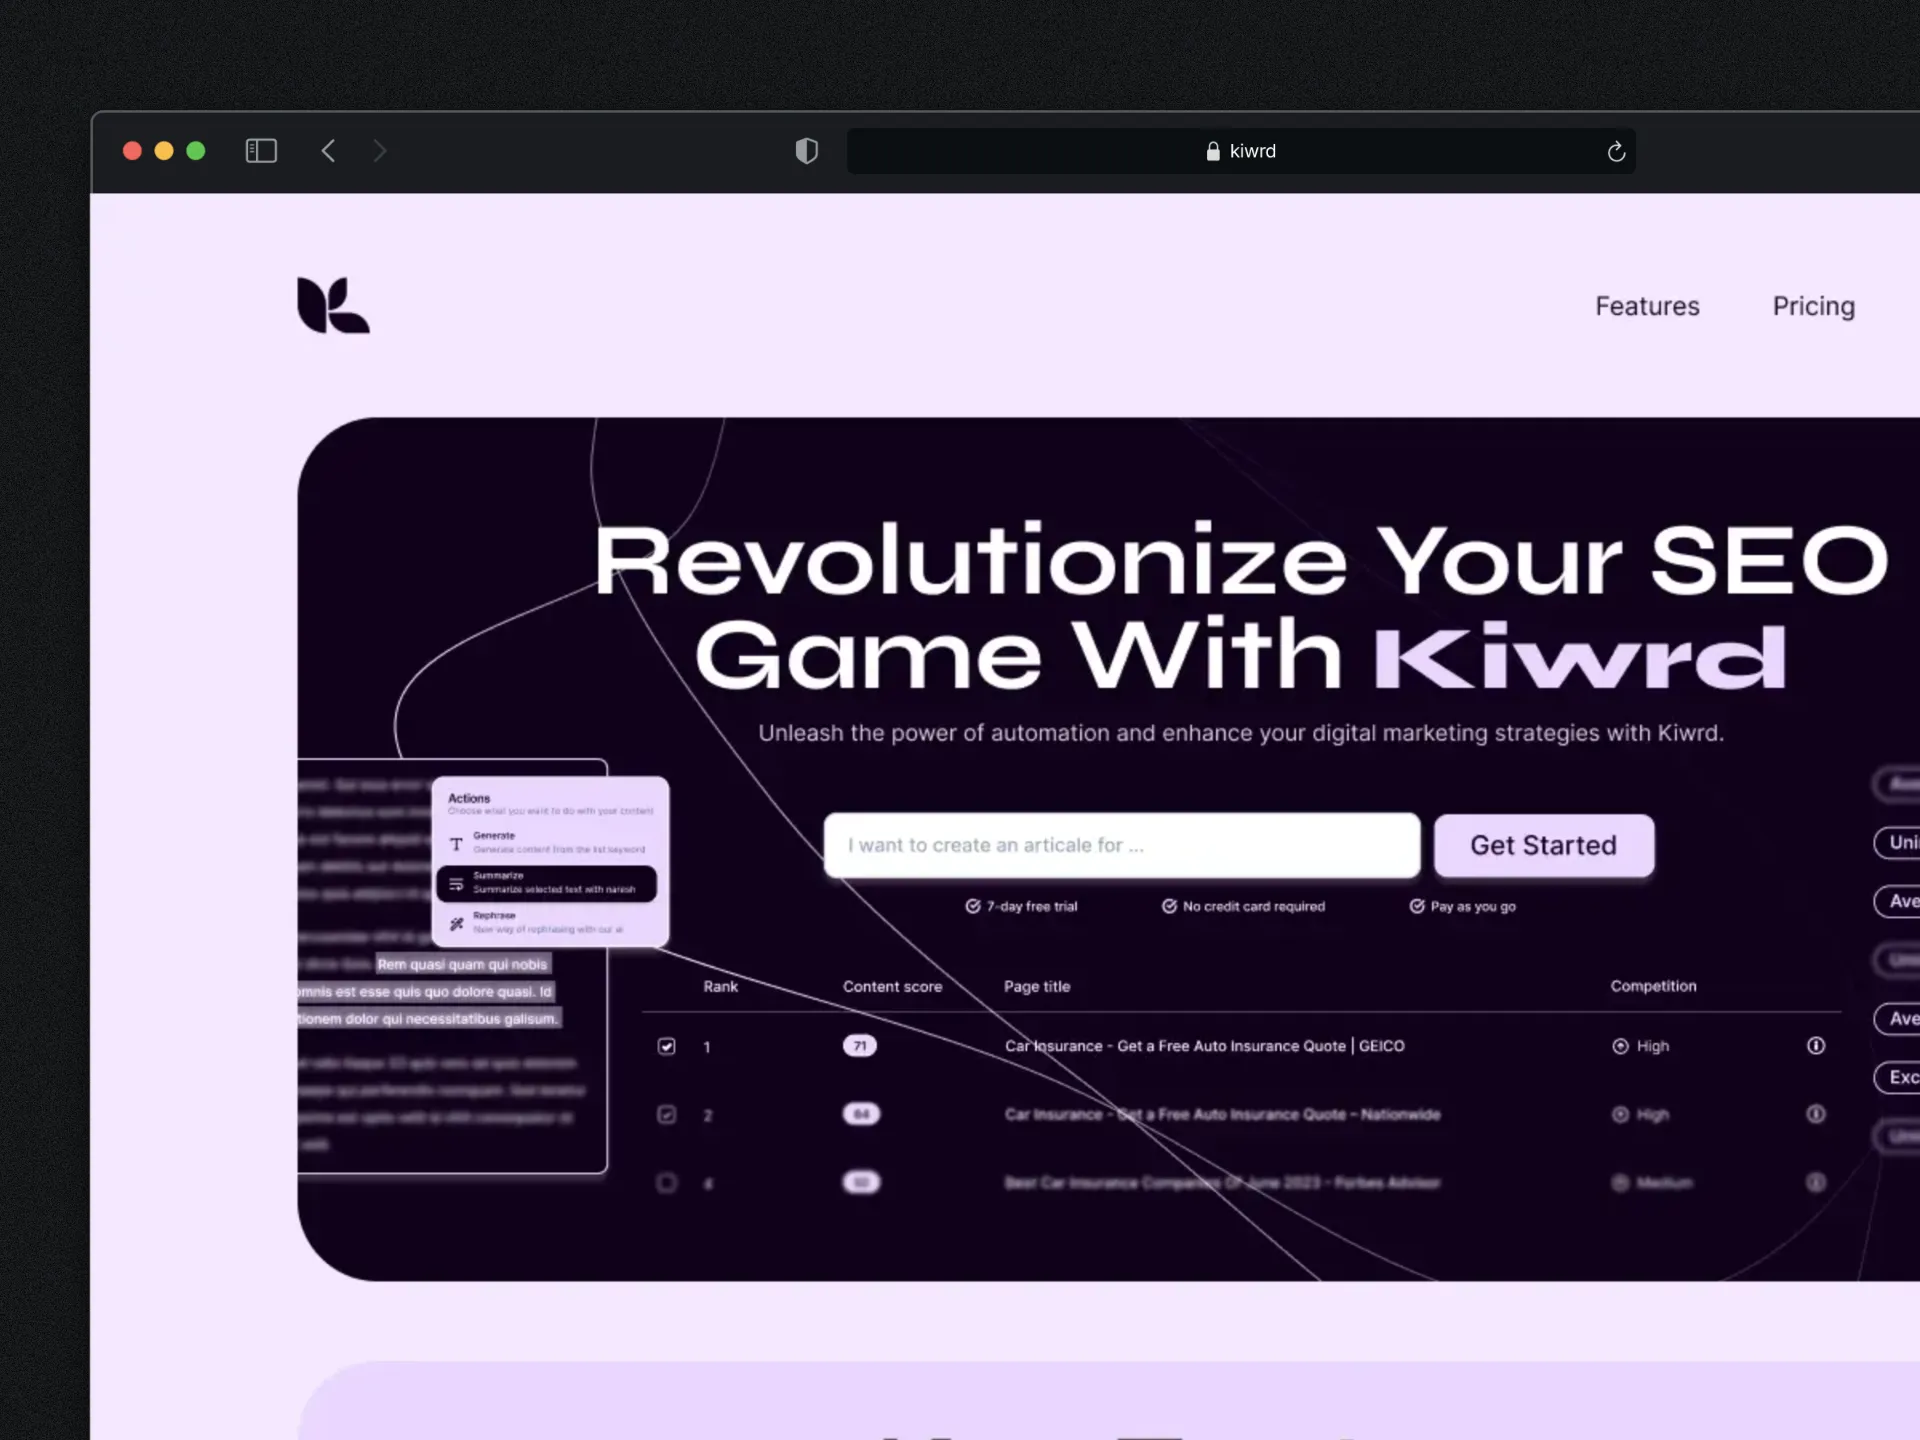Click the No credit card required checkmark icon
The image size is (1920, 1440).
(x=1170, y=906)
